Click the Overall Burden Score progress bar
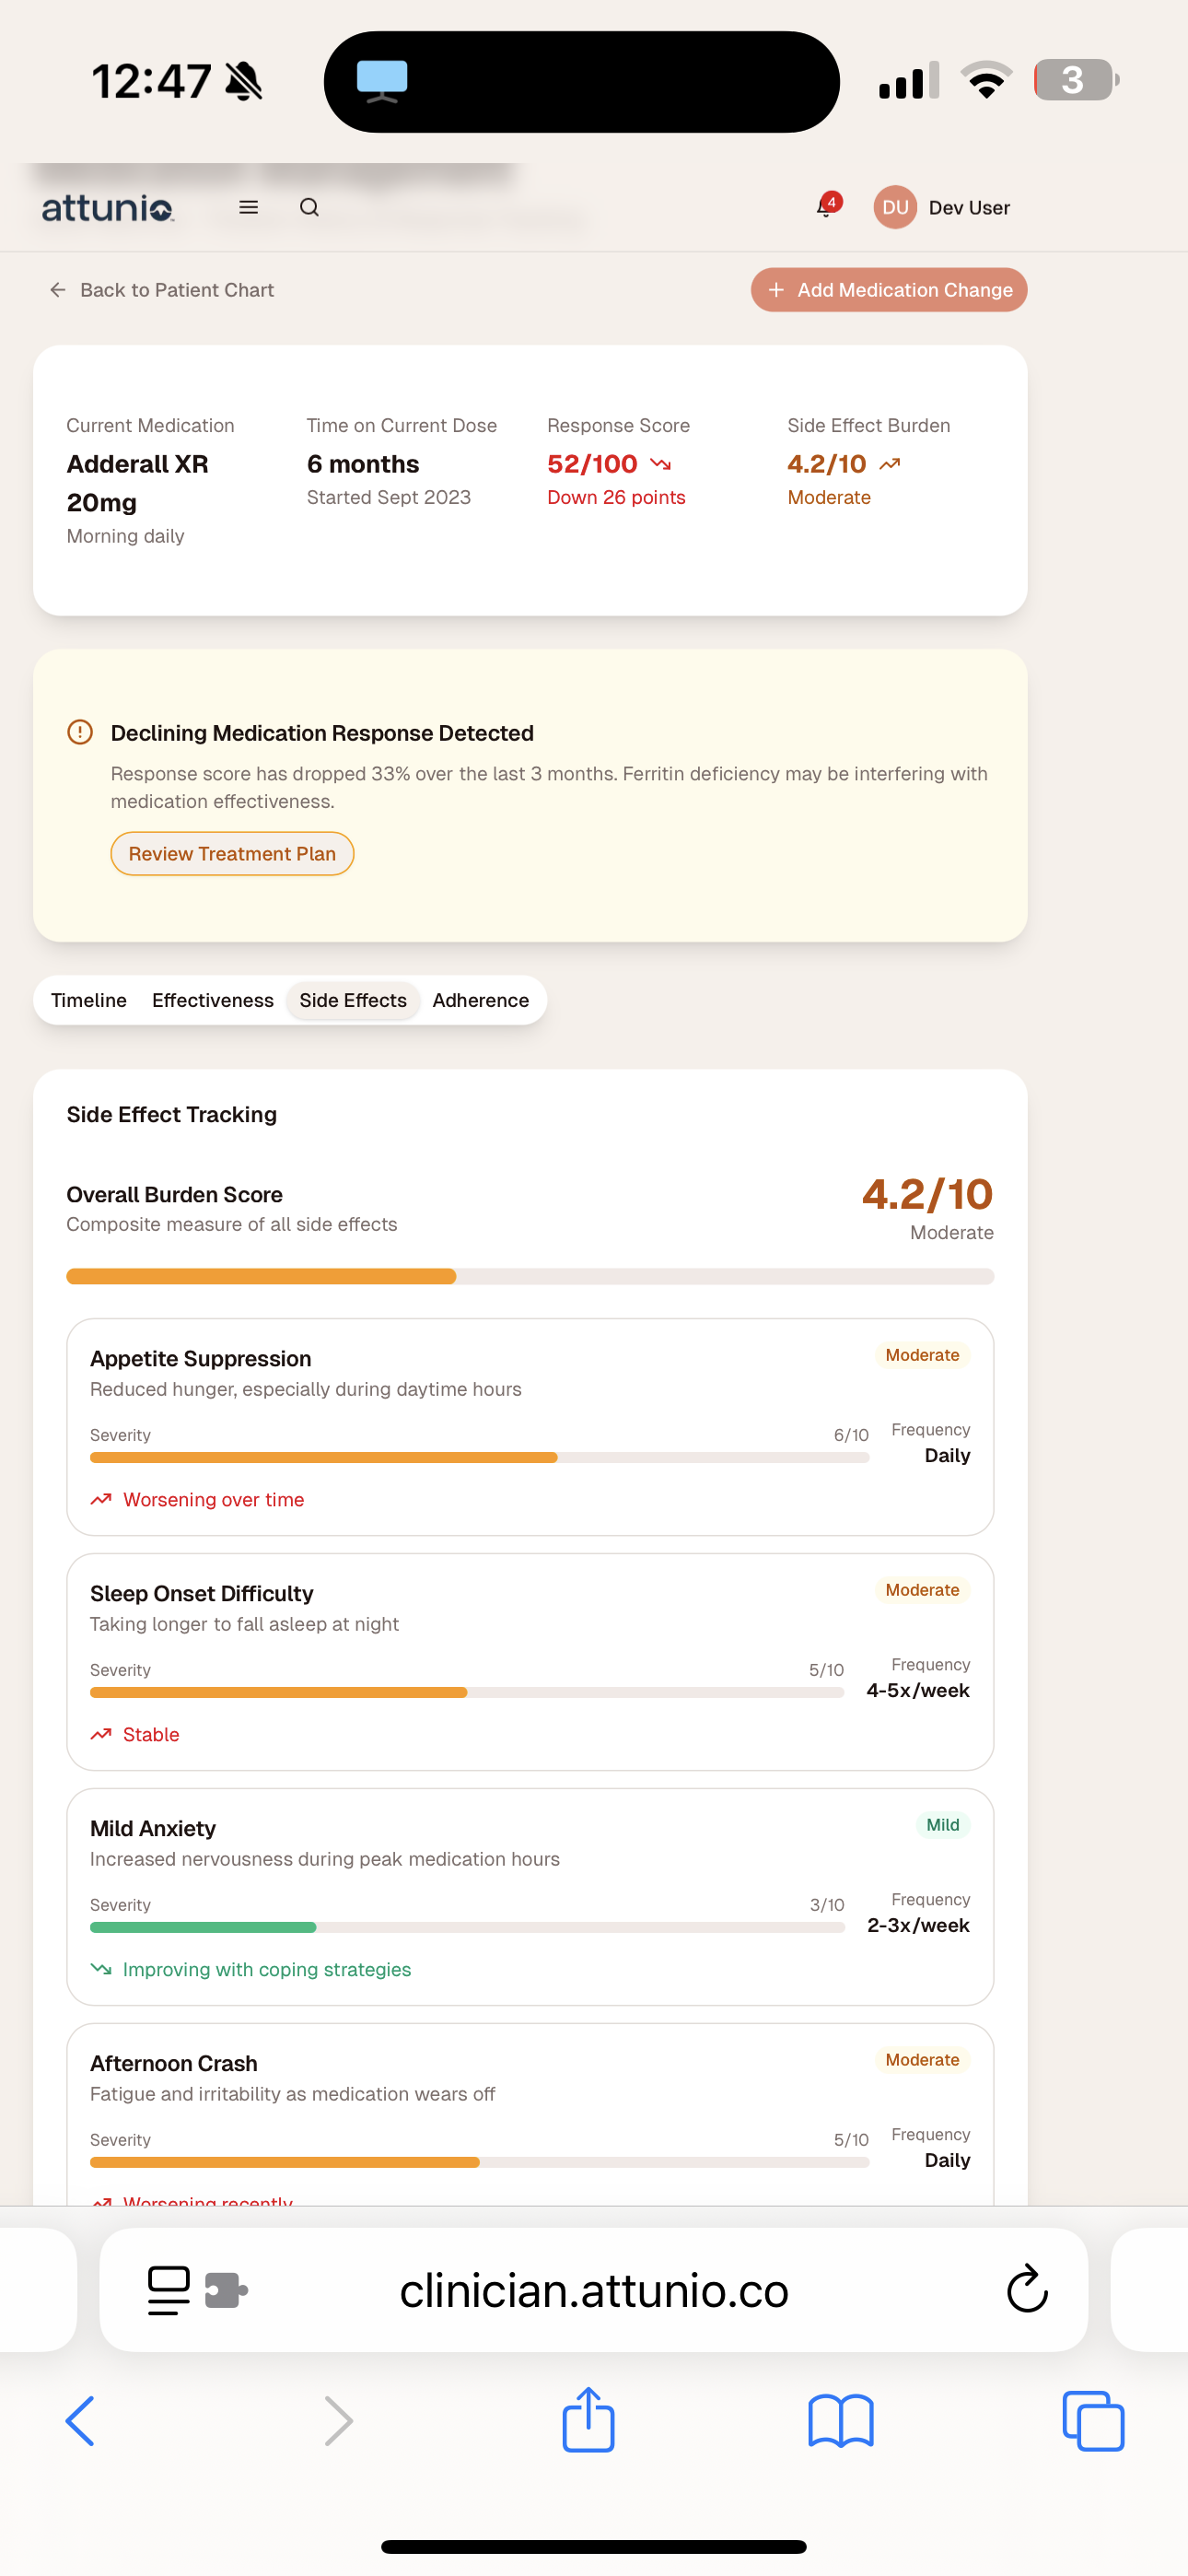The width and height of the screenshot is (1188, 2576). 530,1276
